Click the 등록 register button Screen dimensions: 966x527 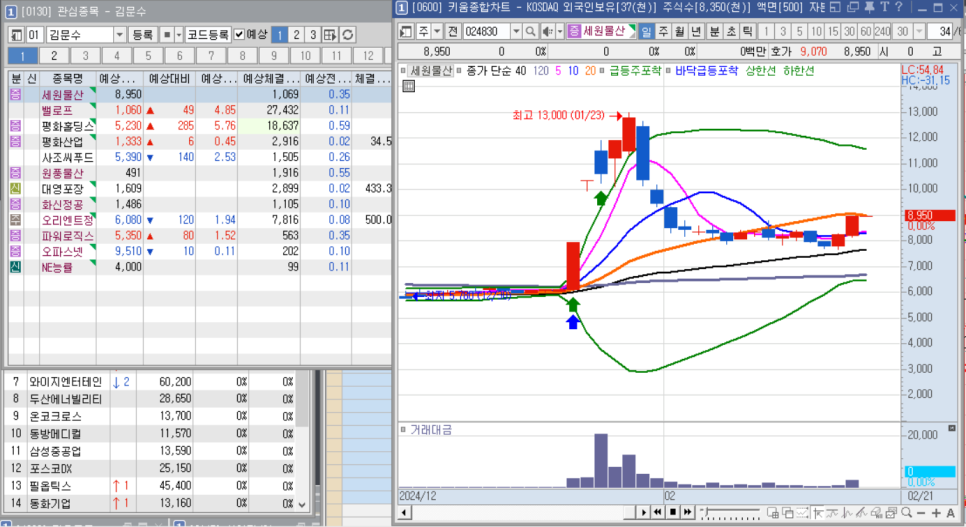click(143, 35)
